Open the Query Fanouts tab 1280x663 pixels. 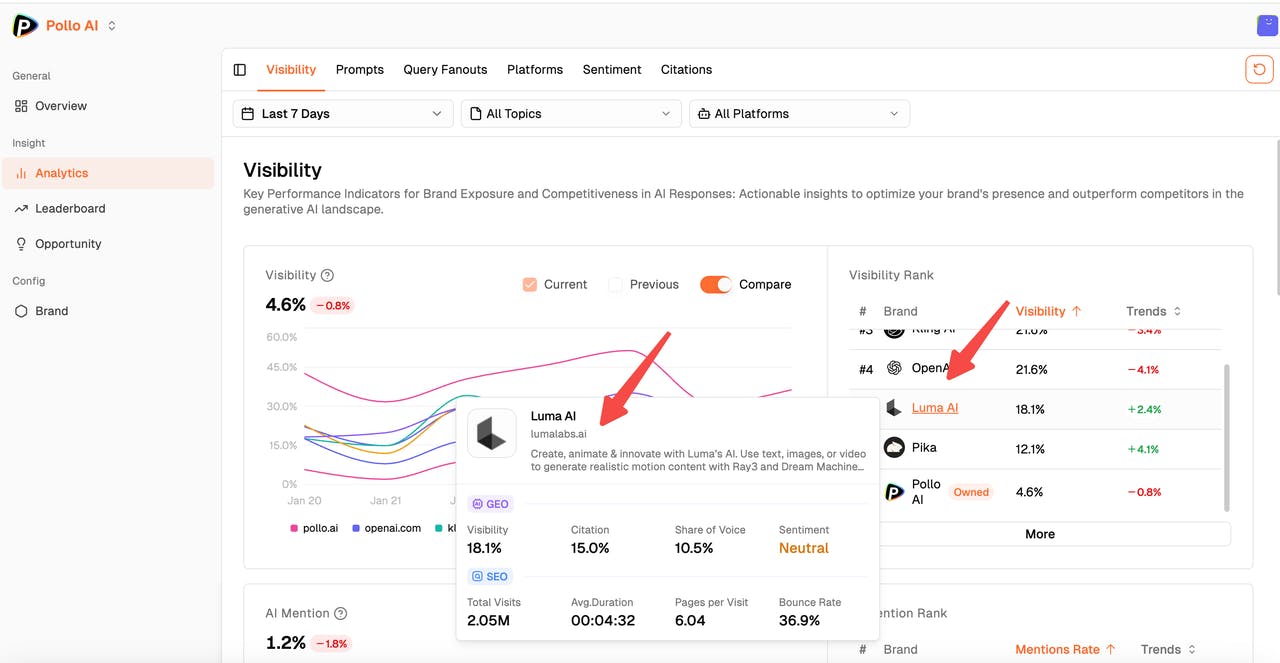[445, 70]
